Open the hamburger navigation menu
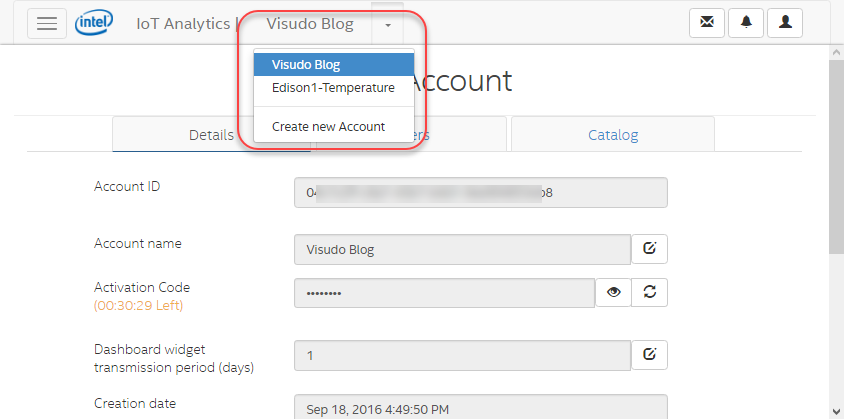 [47, 24]
